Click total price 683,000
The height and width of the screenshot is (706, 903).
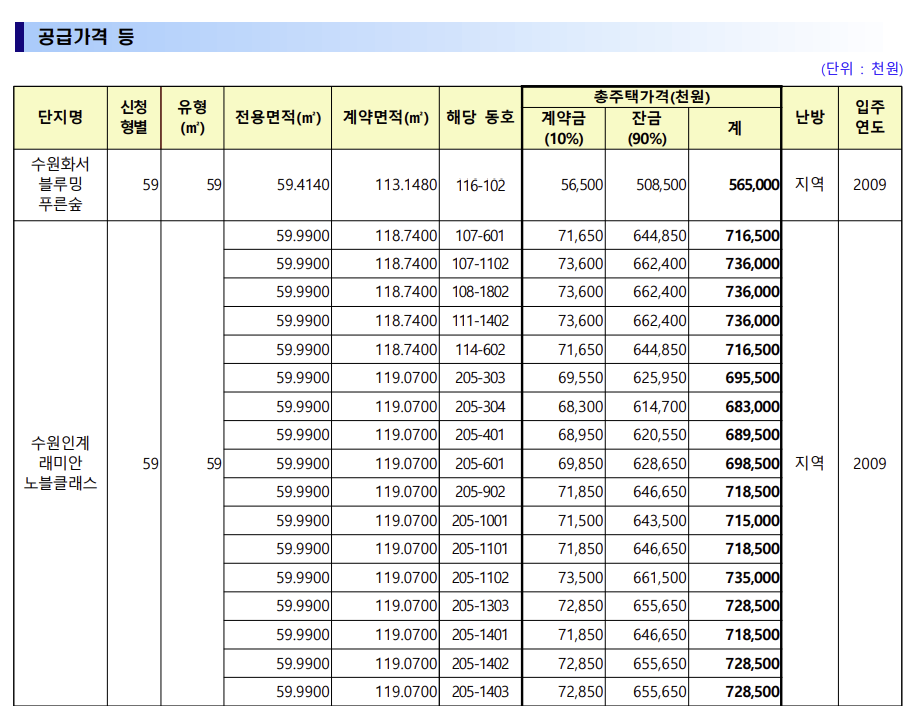[x=752, y=407]
